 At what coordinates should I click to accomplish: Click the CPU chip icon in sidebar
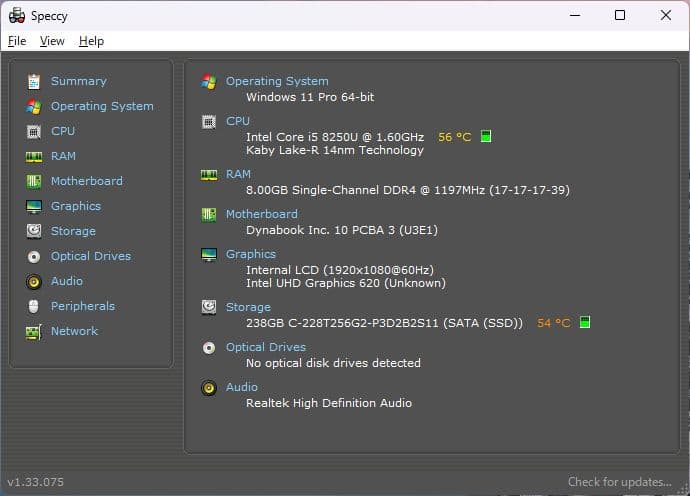34,132
